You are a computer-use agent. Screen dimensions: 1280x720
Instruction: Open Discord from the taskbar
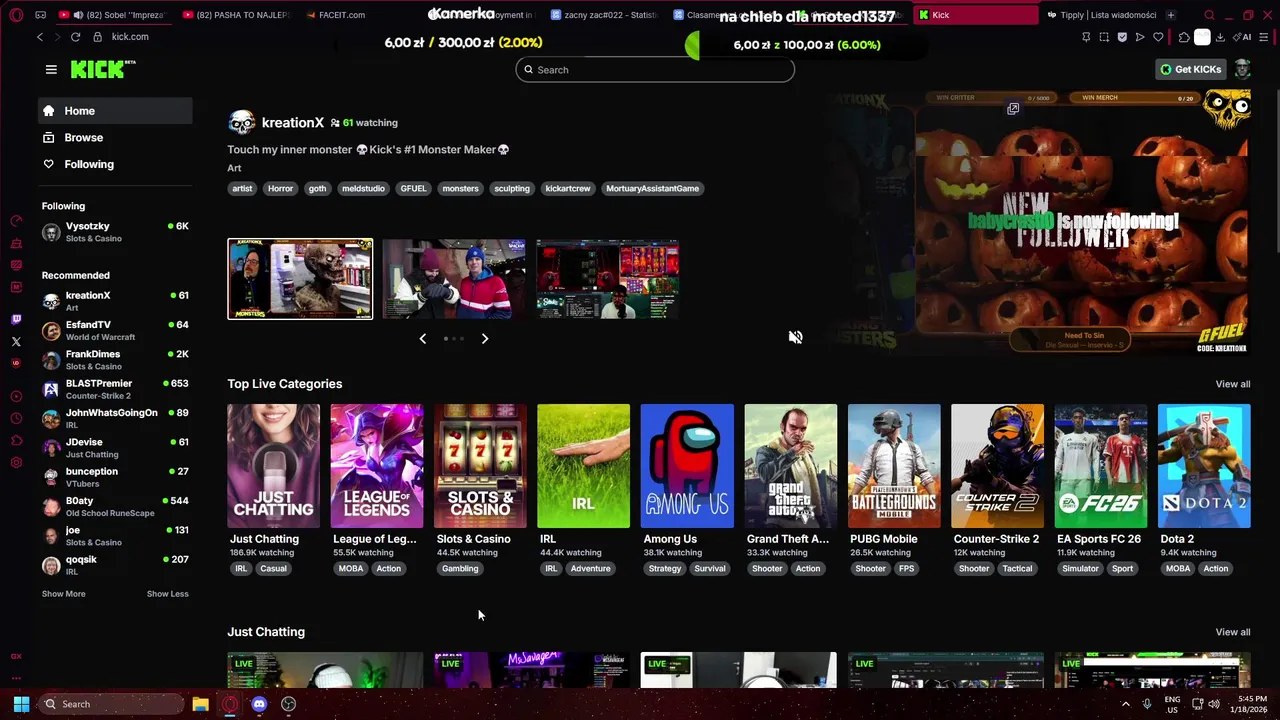259,704
